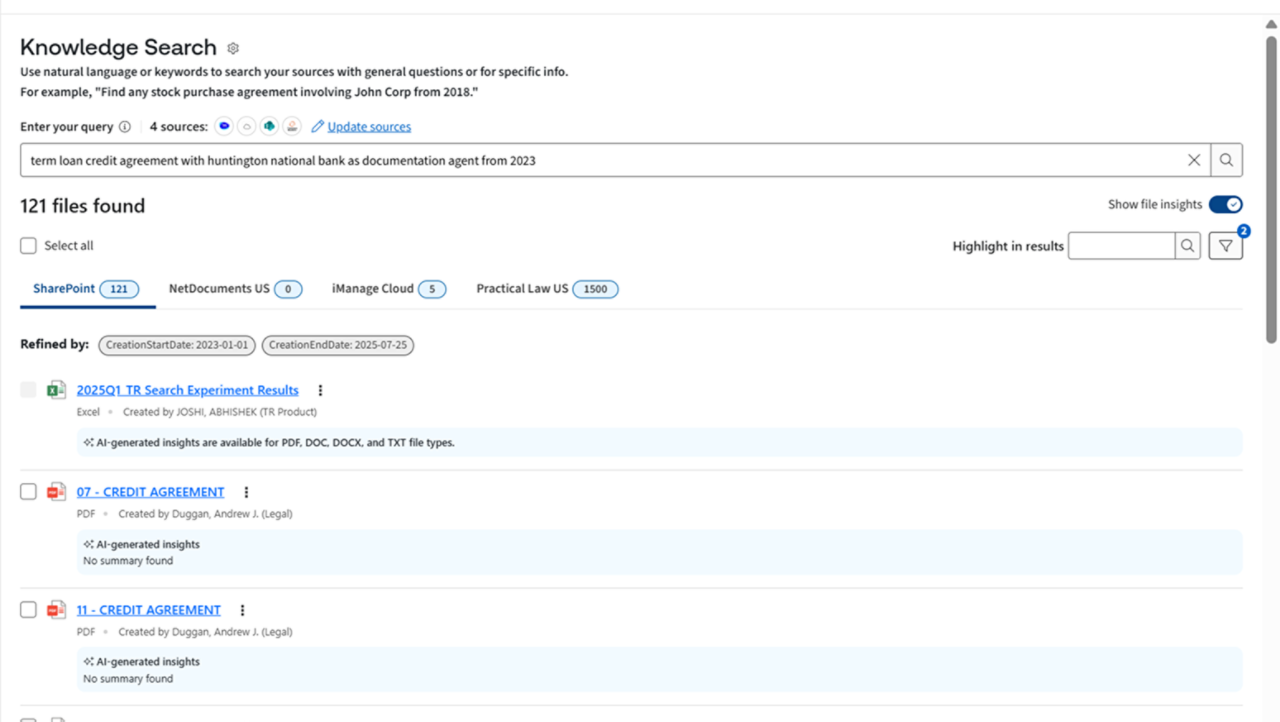Image resolution: width=1280 pixels, height=722 pixels.
Task: Switch to the iManage Cloud tab
Action: (388, 289)
